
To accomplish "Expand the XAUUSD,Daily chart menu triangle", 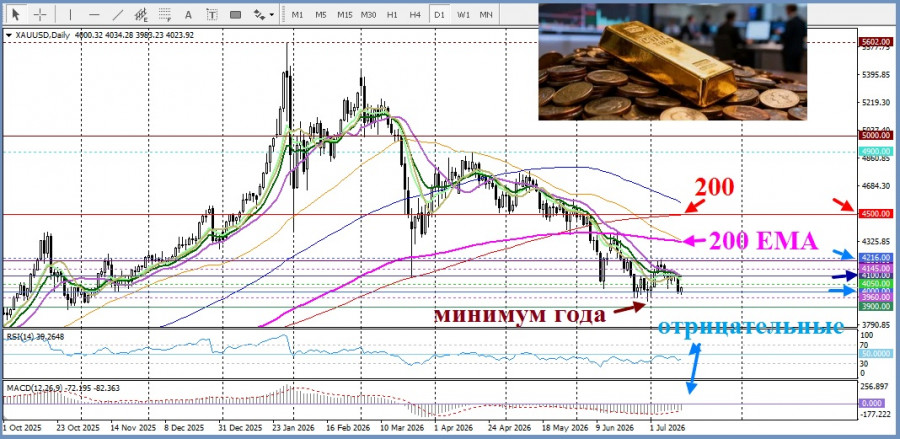I will coord(8,36).
